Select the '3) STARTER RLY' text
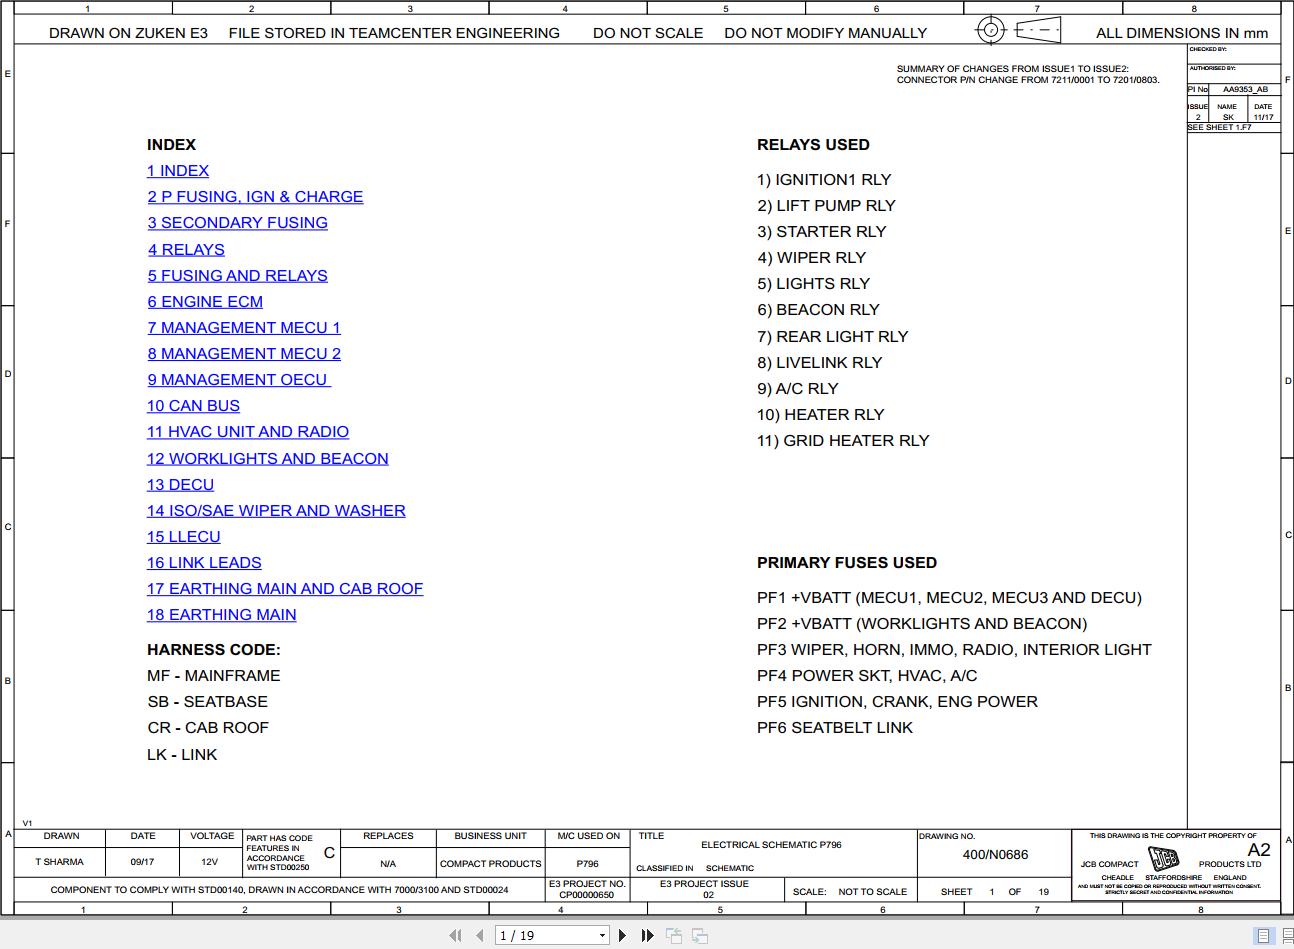This screenshot has width=1294, height=949. click(x=822, y=232)
